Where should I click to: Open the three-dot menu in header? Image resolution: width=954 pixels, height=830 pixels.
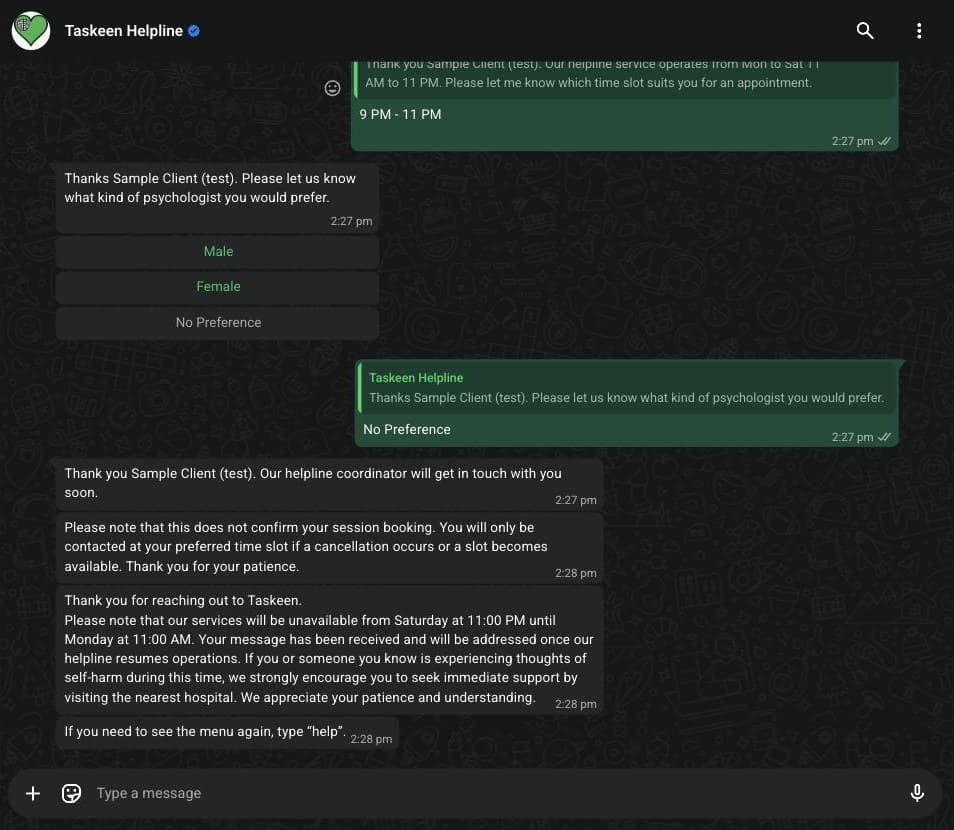pos(919,30)
